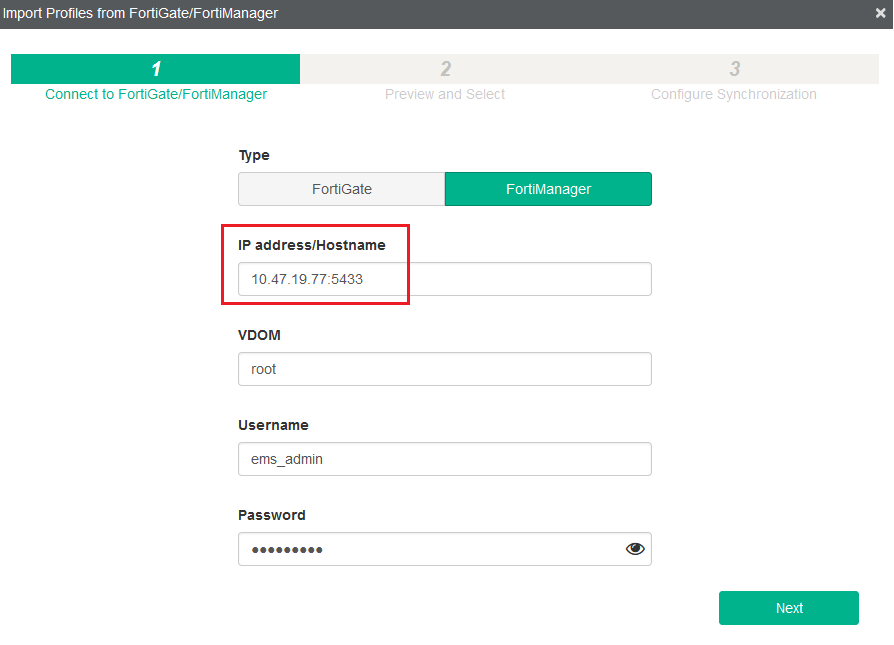
Task: Select FortiGate as the type
Action: (341, 189)
